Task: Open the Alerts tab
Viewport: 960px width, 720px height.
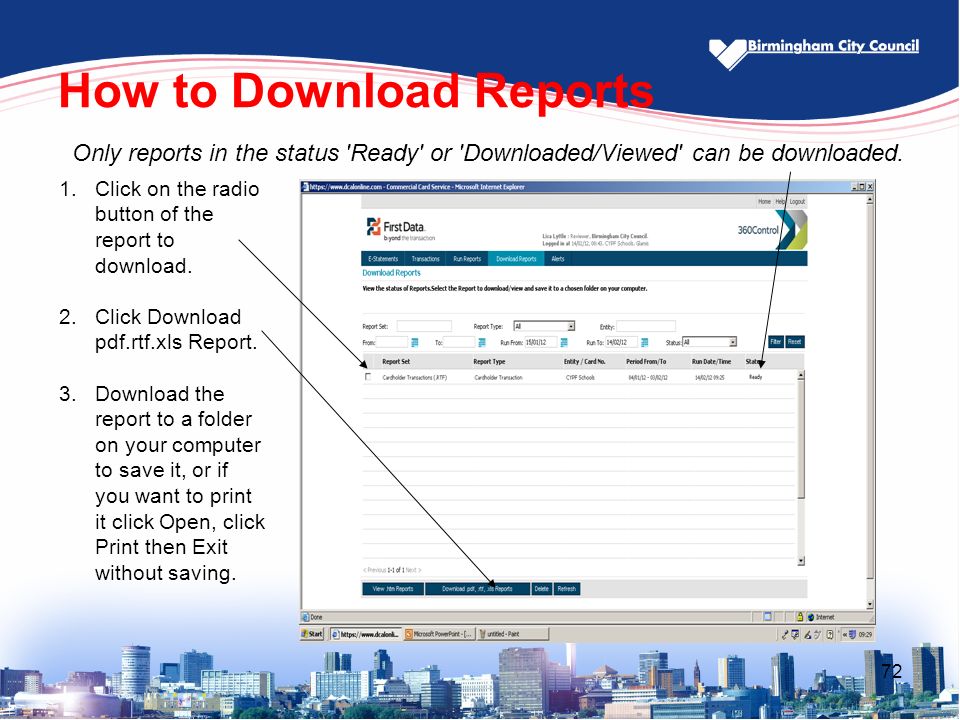Action: pyautogui.click(x=558, y=259)
